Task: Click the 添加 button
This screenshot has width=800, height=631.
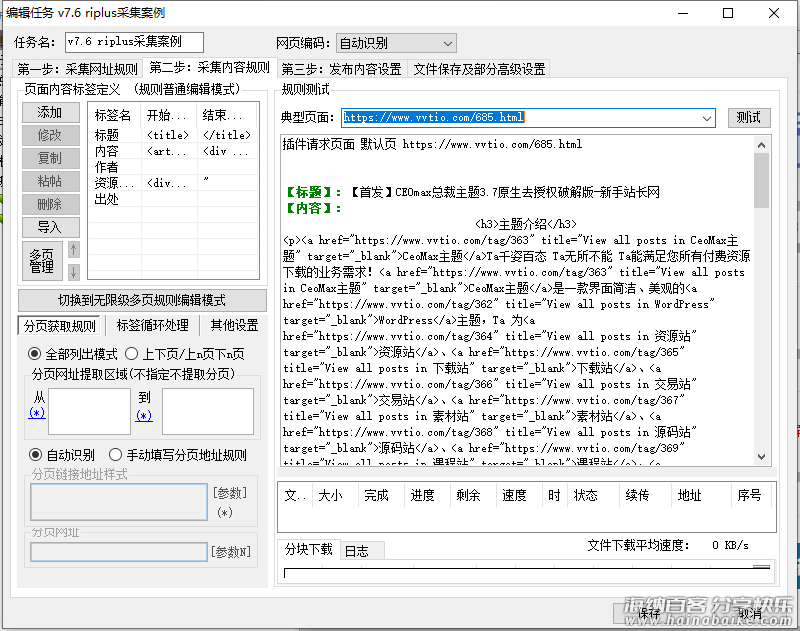Action: tap(51, 112)
